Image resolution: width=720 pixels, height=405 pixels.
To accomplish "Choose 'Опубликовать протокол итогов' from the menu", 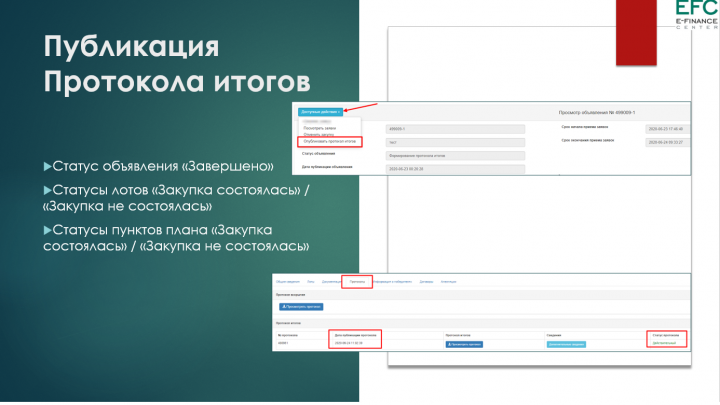I will (x=330, y=141).
